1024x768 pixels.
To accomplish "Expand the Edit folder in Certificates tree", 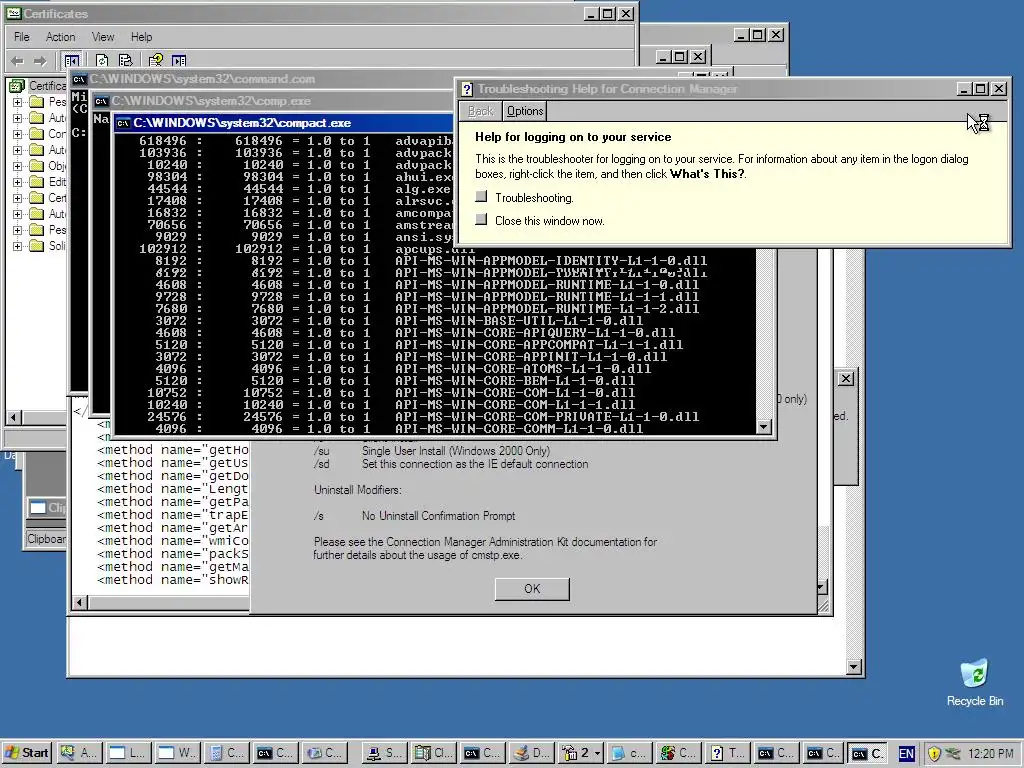I will click(18, 182).
